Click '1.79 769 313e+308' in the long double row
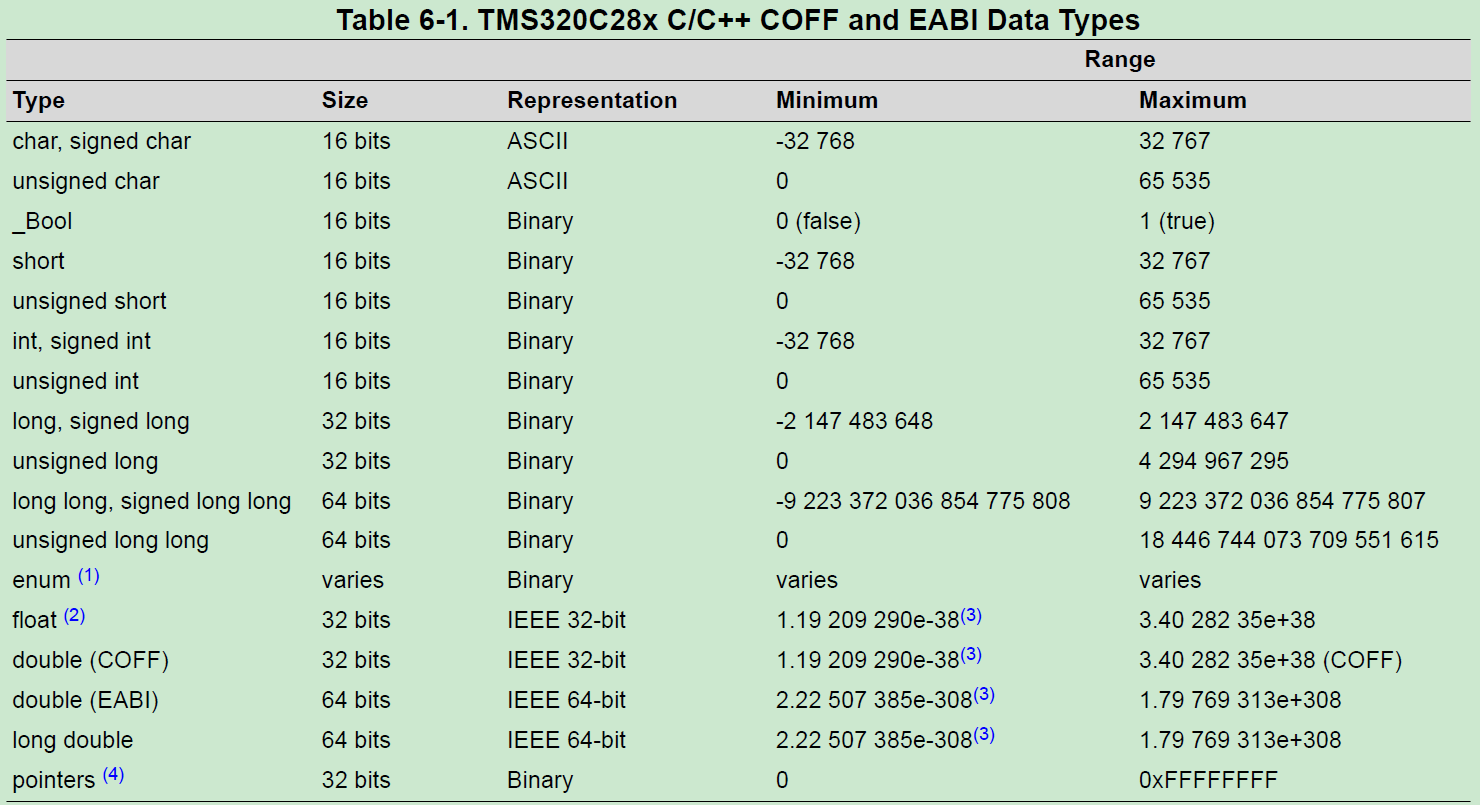Viewport: 1480px width, 805px height. pyautogui.click(x=1240, y=740)
